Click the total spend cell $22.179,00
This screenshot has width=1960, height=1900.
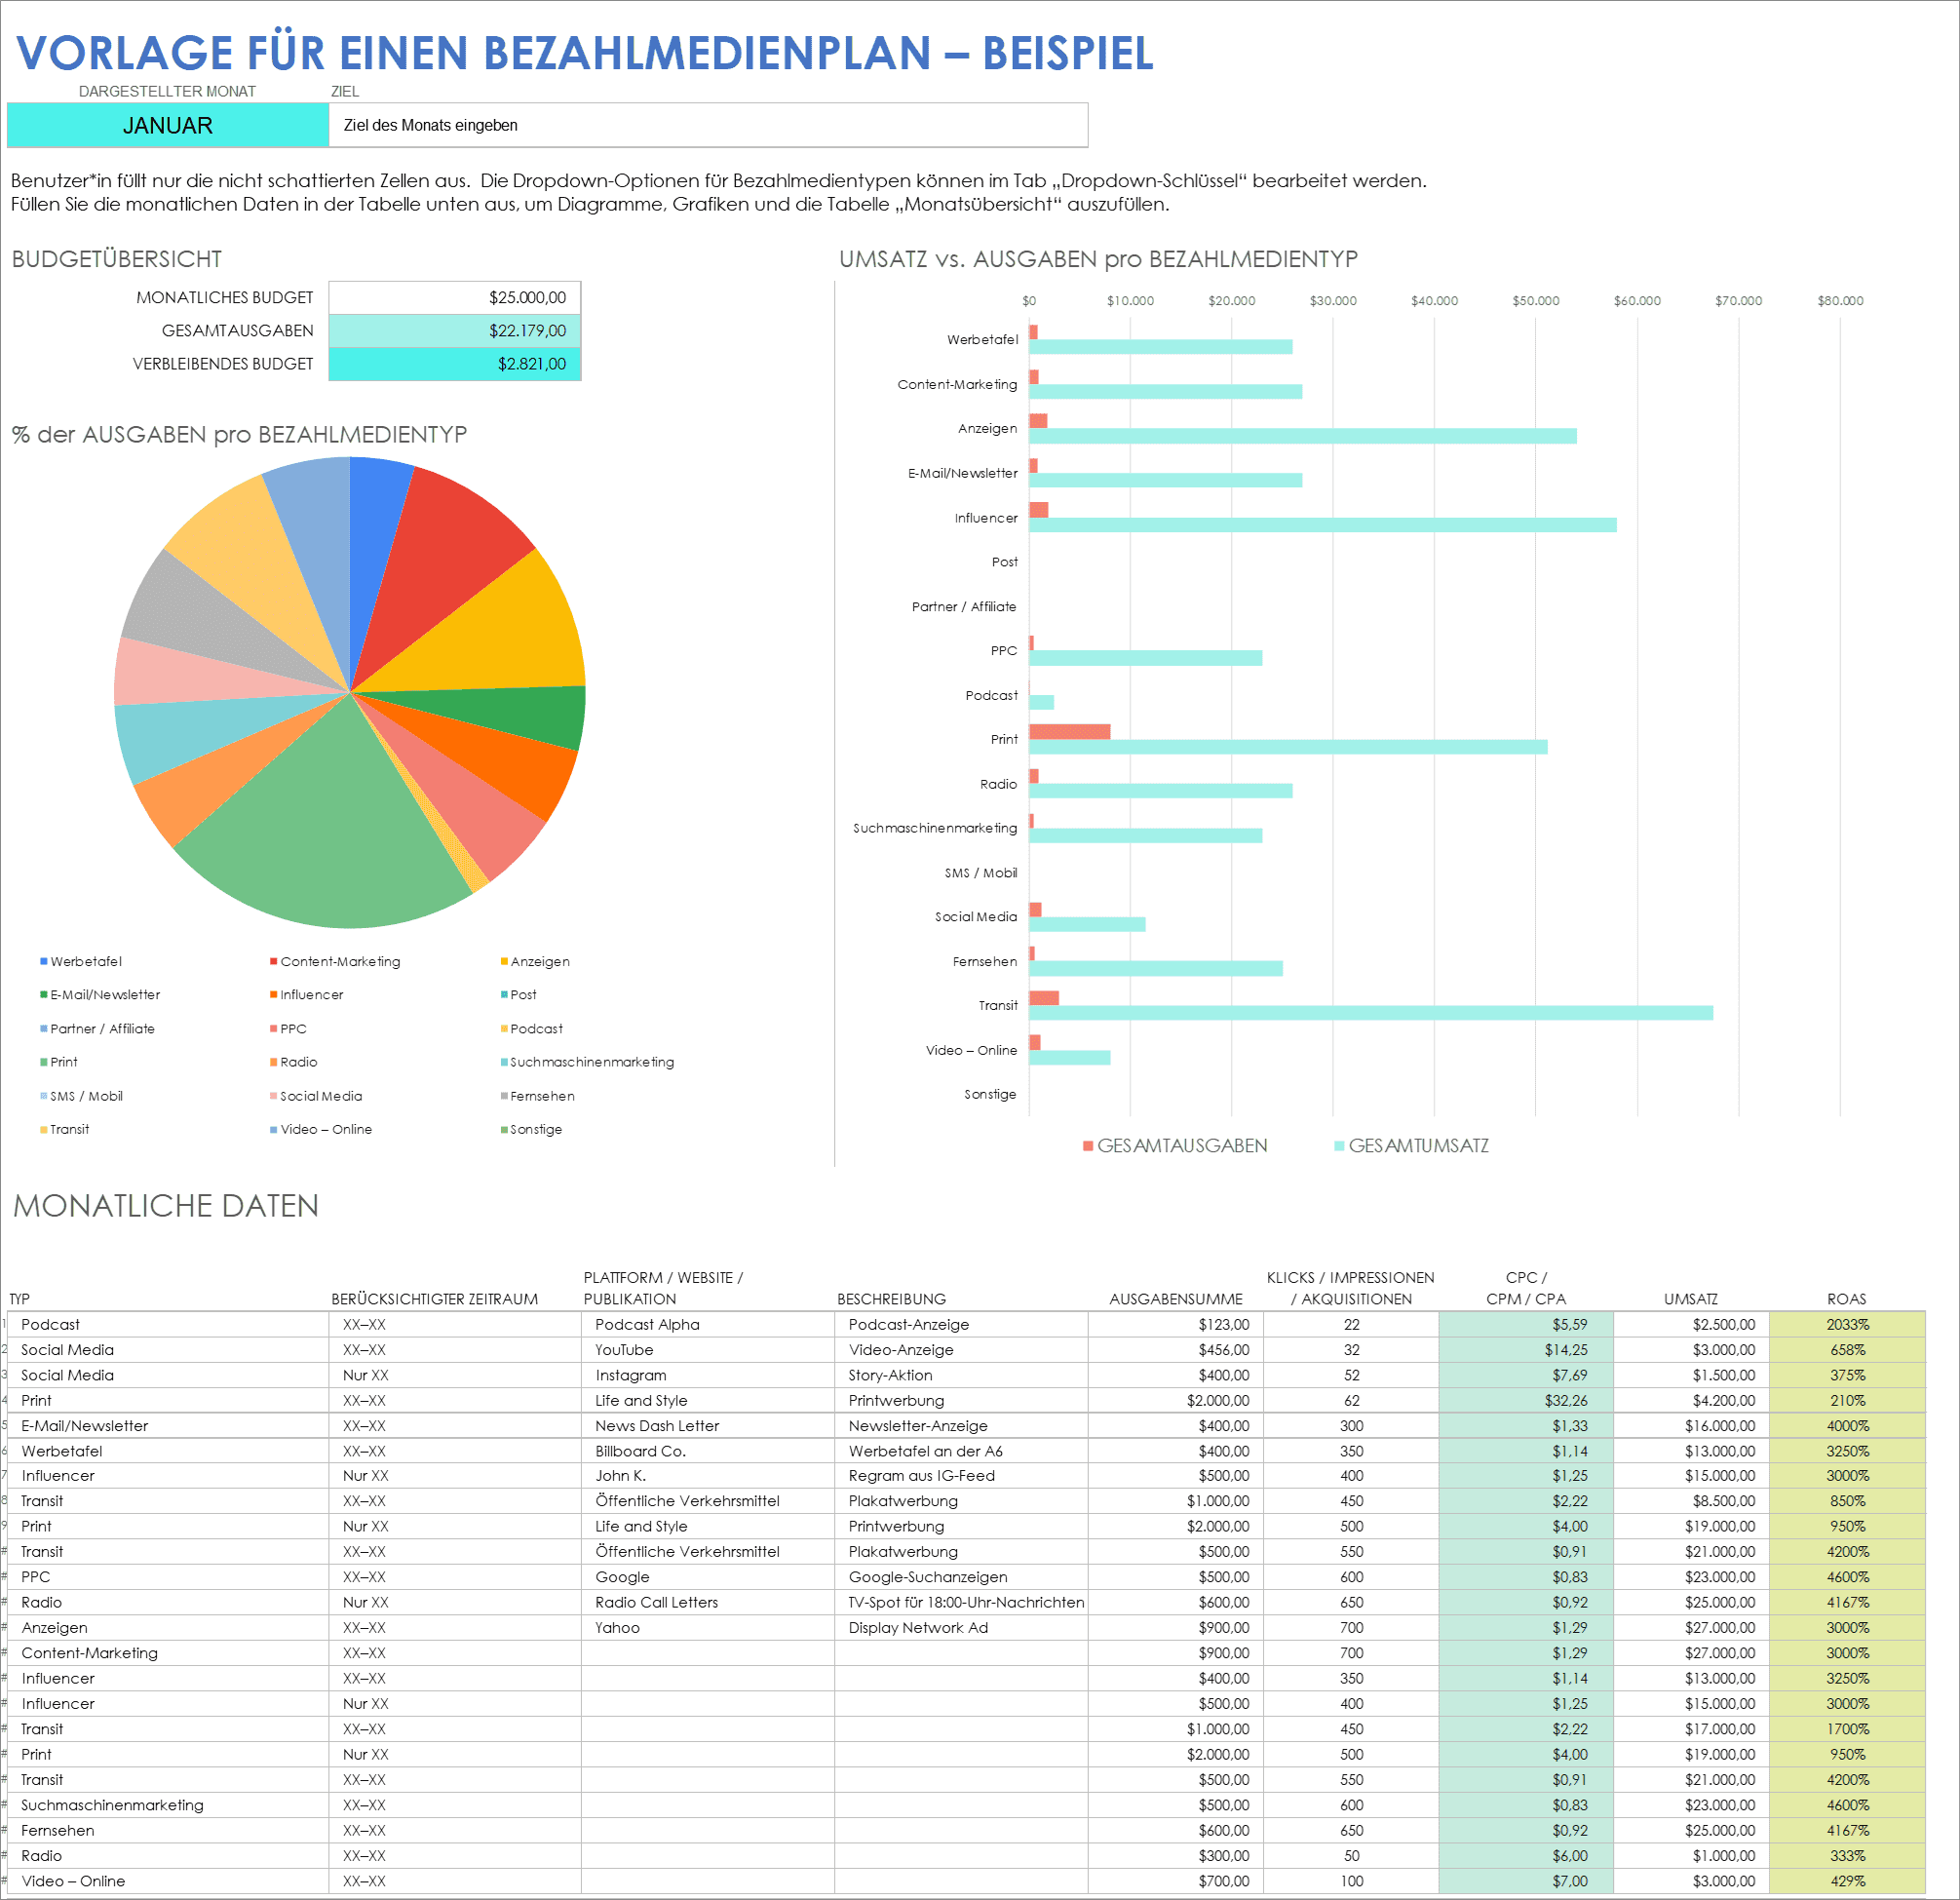[455, 330]
